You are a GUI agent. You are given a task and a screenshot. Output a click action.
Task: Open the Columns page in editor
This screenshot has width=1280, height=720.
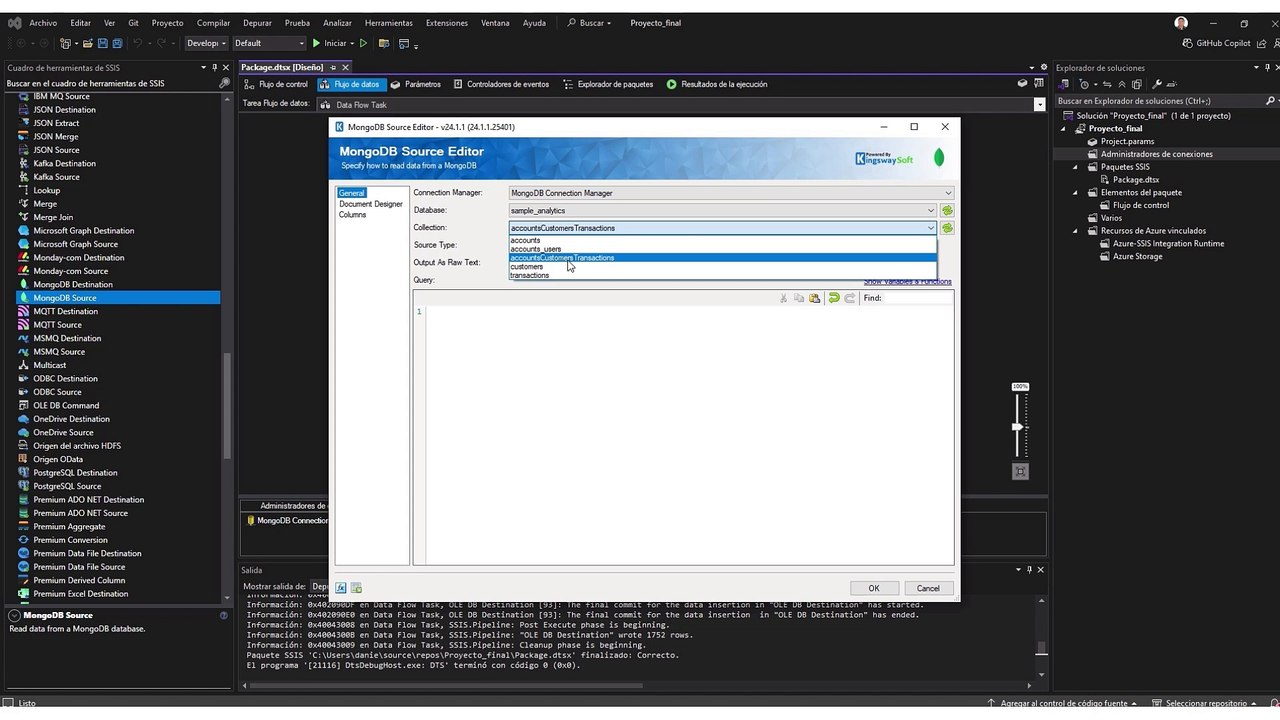tap(352, 215)
